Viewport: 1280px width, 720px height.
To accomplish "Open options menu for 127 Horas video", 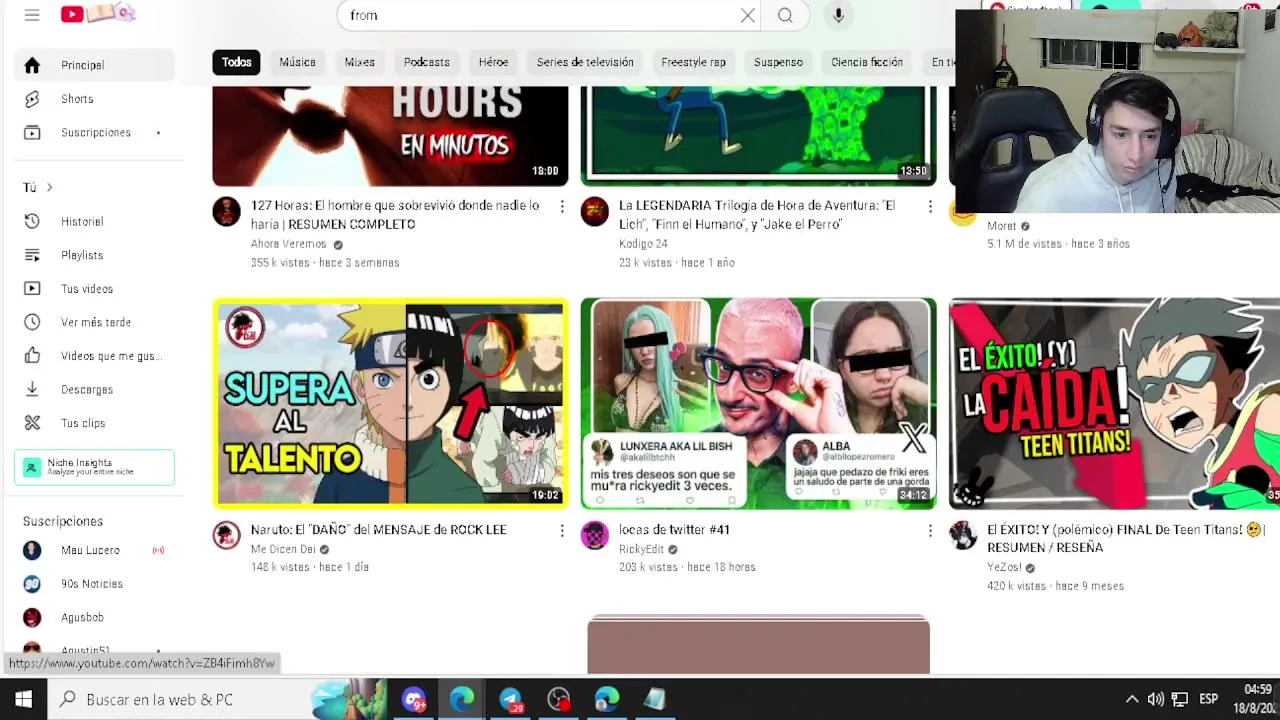I will pyautogui.click(x=562, y=206).
